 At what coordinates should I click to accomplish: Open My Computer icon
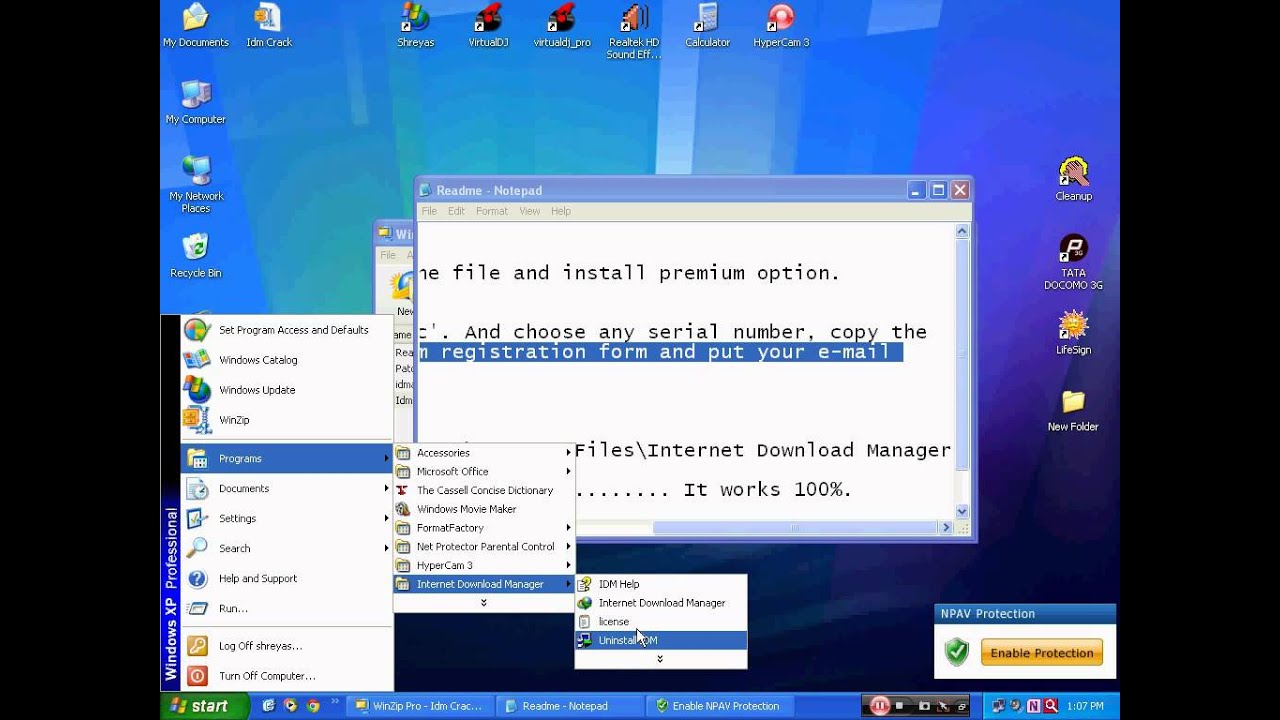(x=196, y=102)
